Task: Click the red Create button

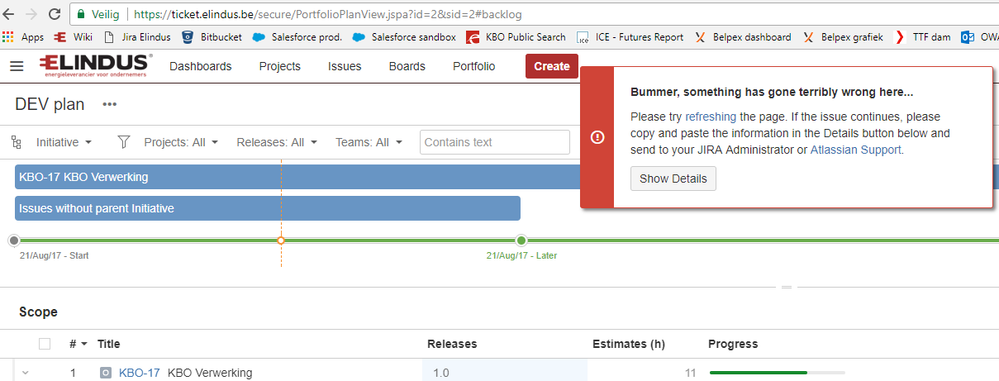Action: [x=552, y=66]
